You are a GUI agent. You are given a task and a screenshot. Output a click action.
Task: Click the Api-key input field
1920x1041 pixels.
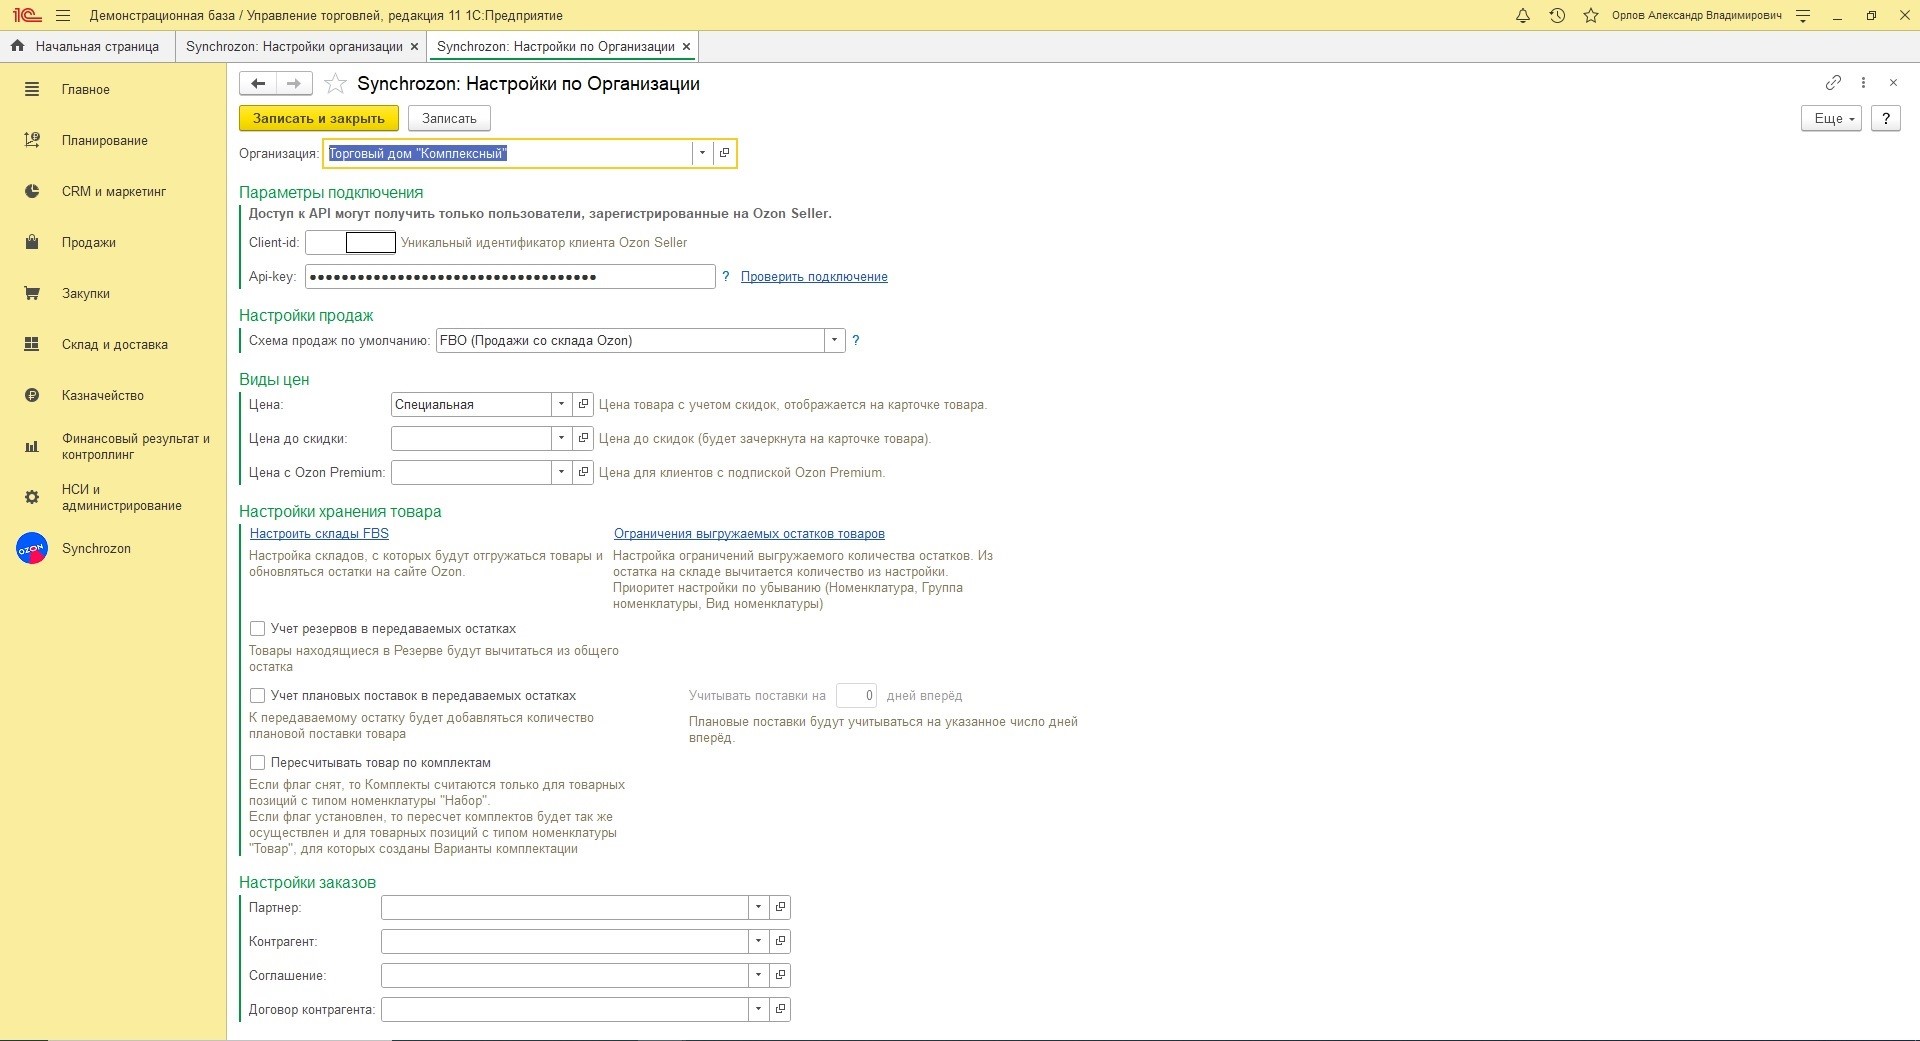click(510, 277)
